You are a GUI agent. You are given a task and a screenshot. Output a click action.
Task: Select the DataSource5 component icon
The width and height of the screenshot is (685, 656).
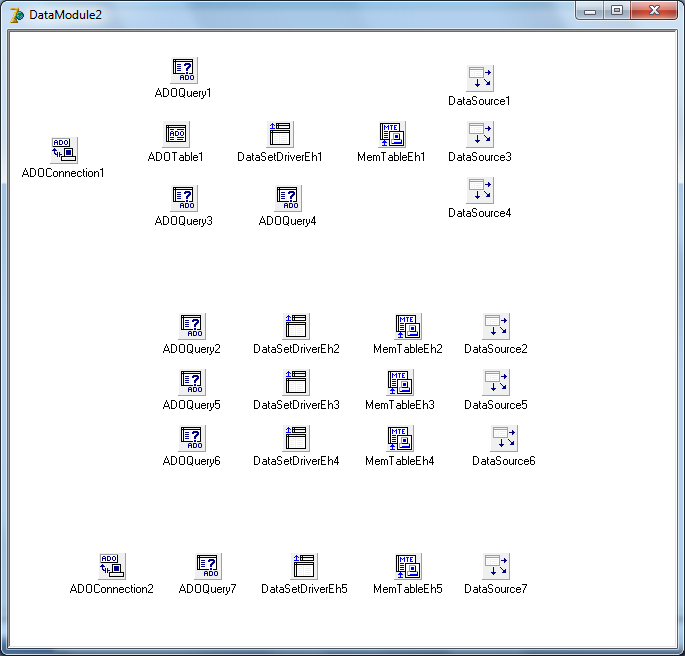(x=496, y=382)
